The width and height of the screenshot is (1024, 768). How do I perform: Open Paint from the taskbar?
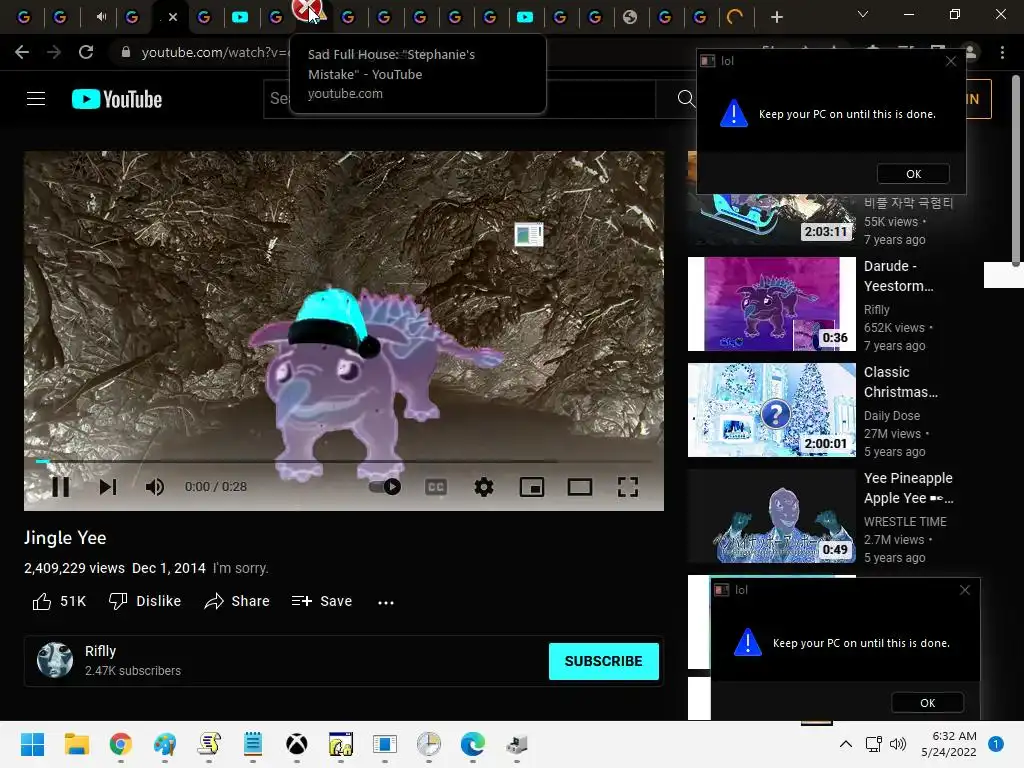click(x=165, y=744)
